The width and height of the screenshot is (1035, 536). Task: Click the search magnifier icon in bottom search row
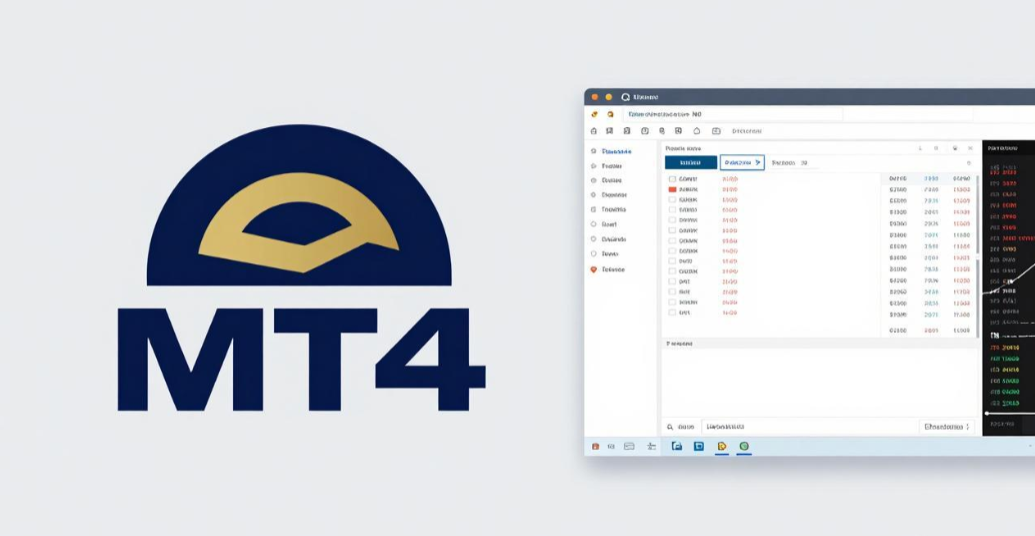tap(670, 427)
